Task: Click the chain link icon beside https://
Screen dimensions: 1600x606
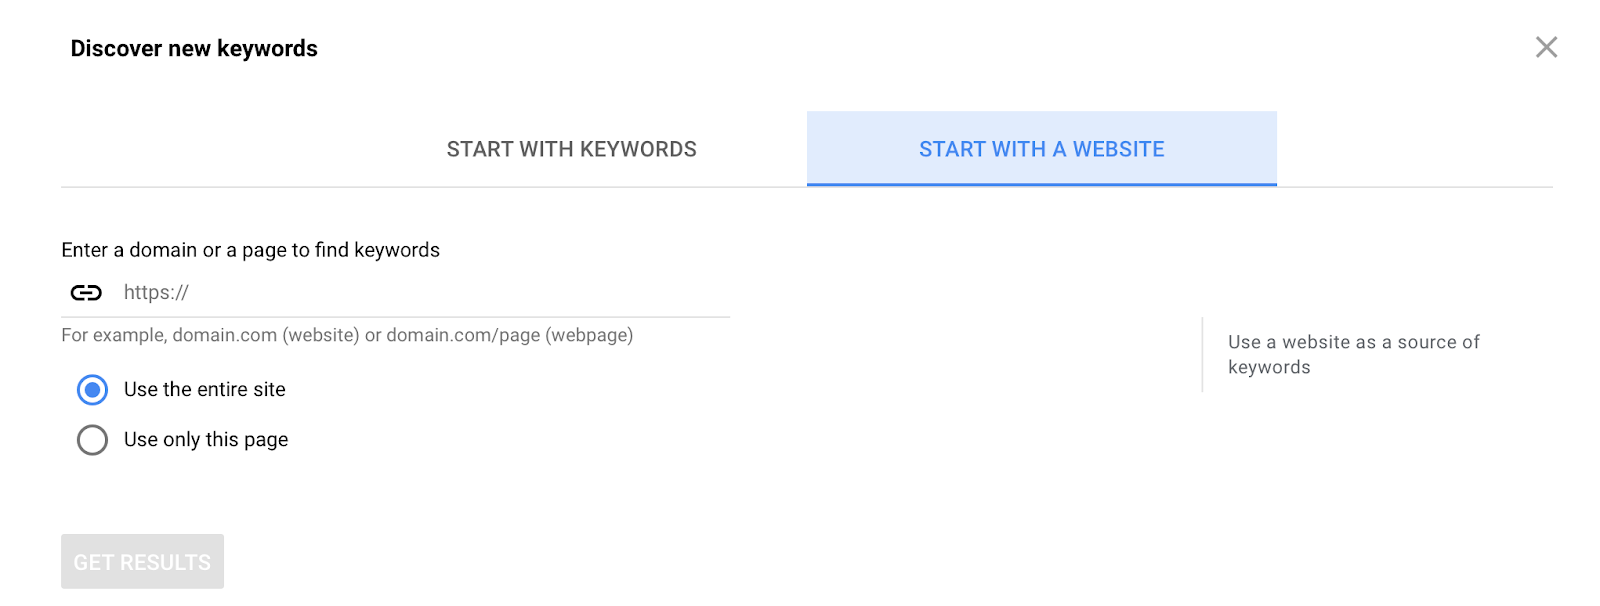Action: (86, 292)
